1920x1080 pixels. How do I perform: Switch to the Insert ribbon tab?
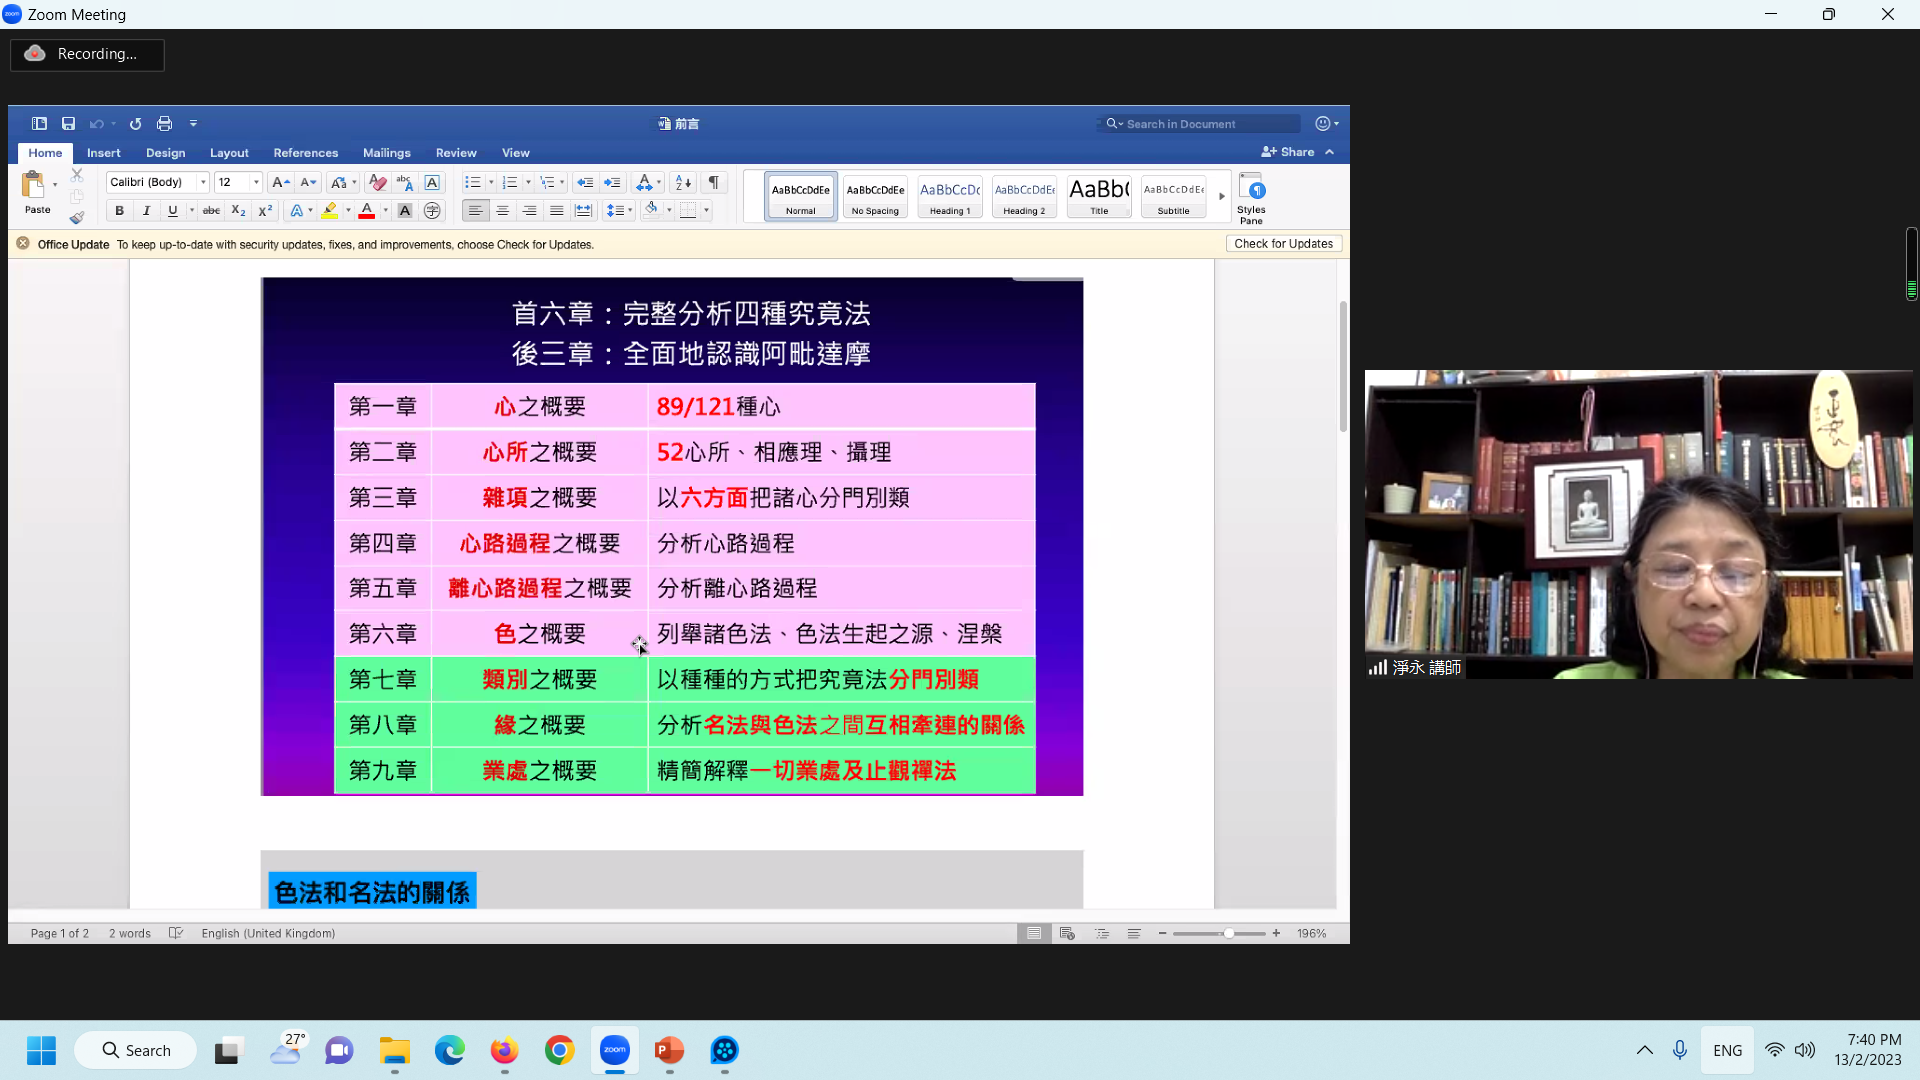tap(103, 153)
